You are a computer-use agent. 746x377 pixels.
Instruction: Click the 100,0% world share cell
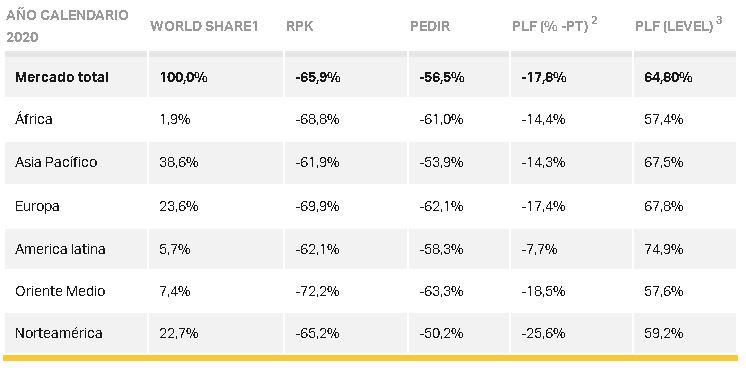(x=183, y=77)
